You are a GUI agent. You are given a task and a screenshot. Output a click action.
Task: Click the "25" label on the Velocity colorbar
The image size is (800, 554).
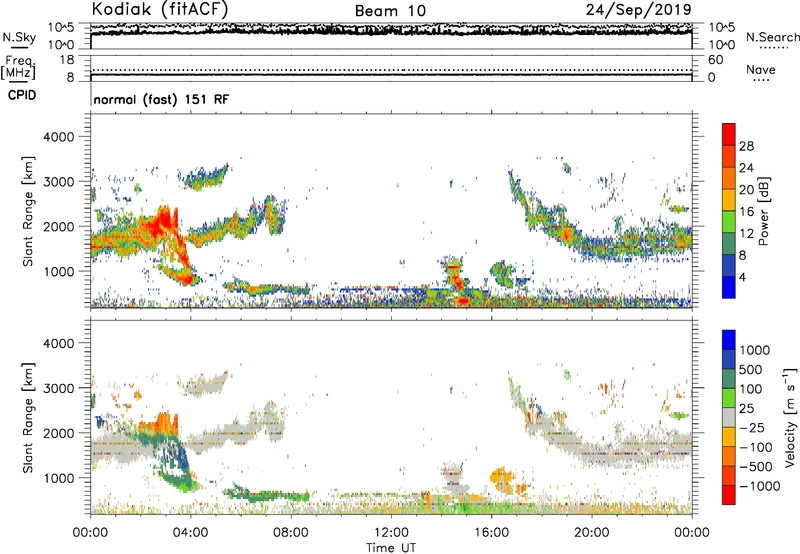(x=748, y=408)
